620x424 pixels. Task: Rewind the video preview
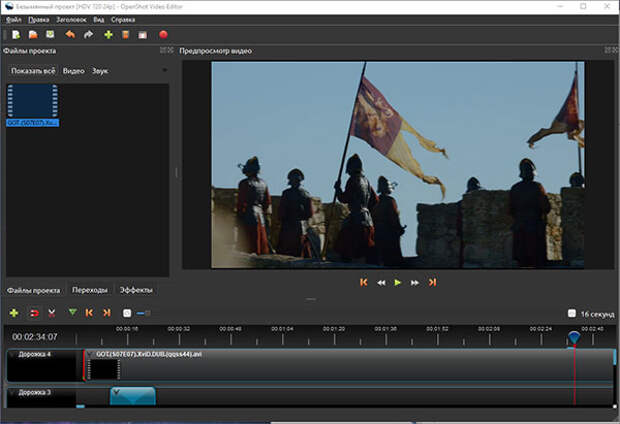pyautogui.click(x=381, y=283)
